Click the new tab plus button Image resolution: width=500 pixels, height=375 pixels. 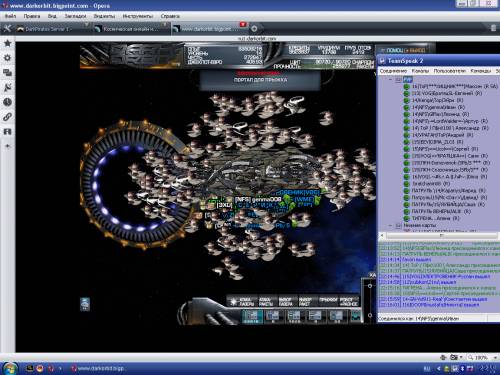click(254, 29)
